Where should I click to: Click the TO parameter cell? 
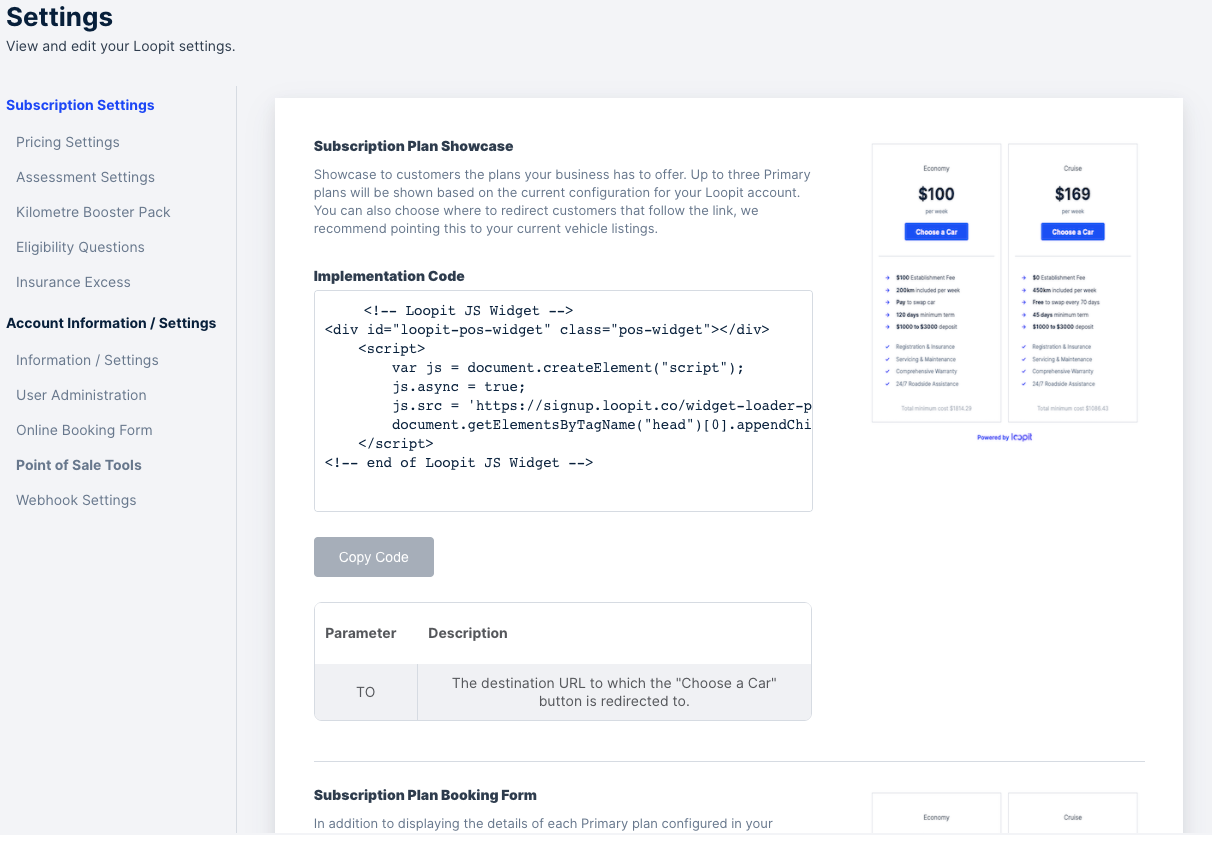pos(366,692)
